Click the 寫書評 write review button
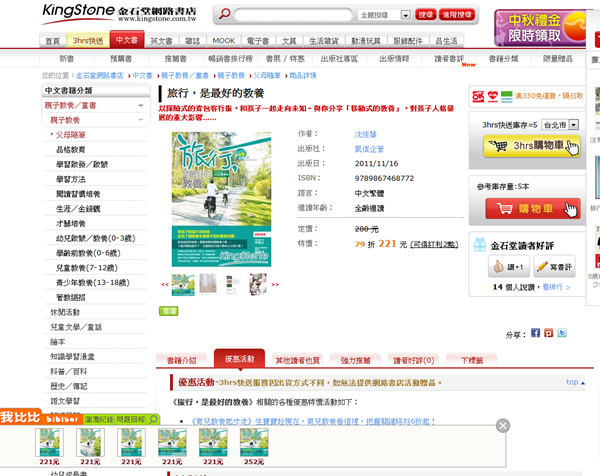The image size is (600, 476). 554,266
